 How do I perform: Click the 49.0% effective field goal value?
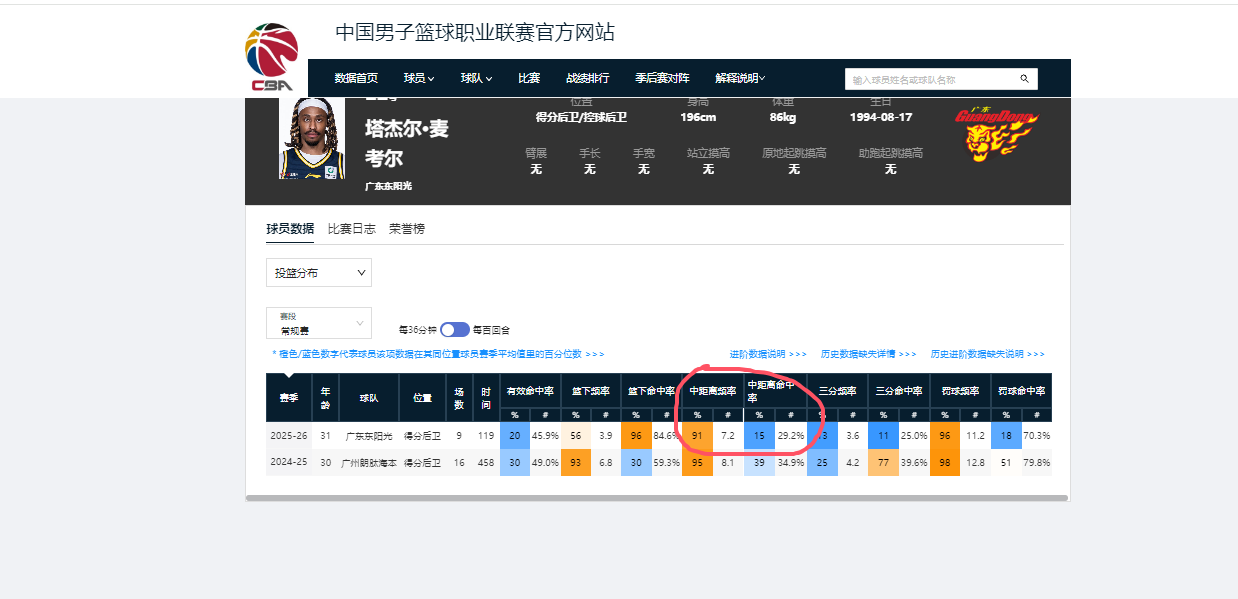pos(545,463)
